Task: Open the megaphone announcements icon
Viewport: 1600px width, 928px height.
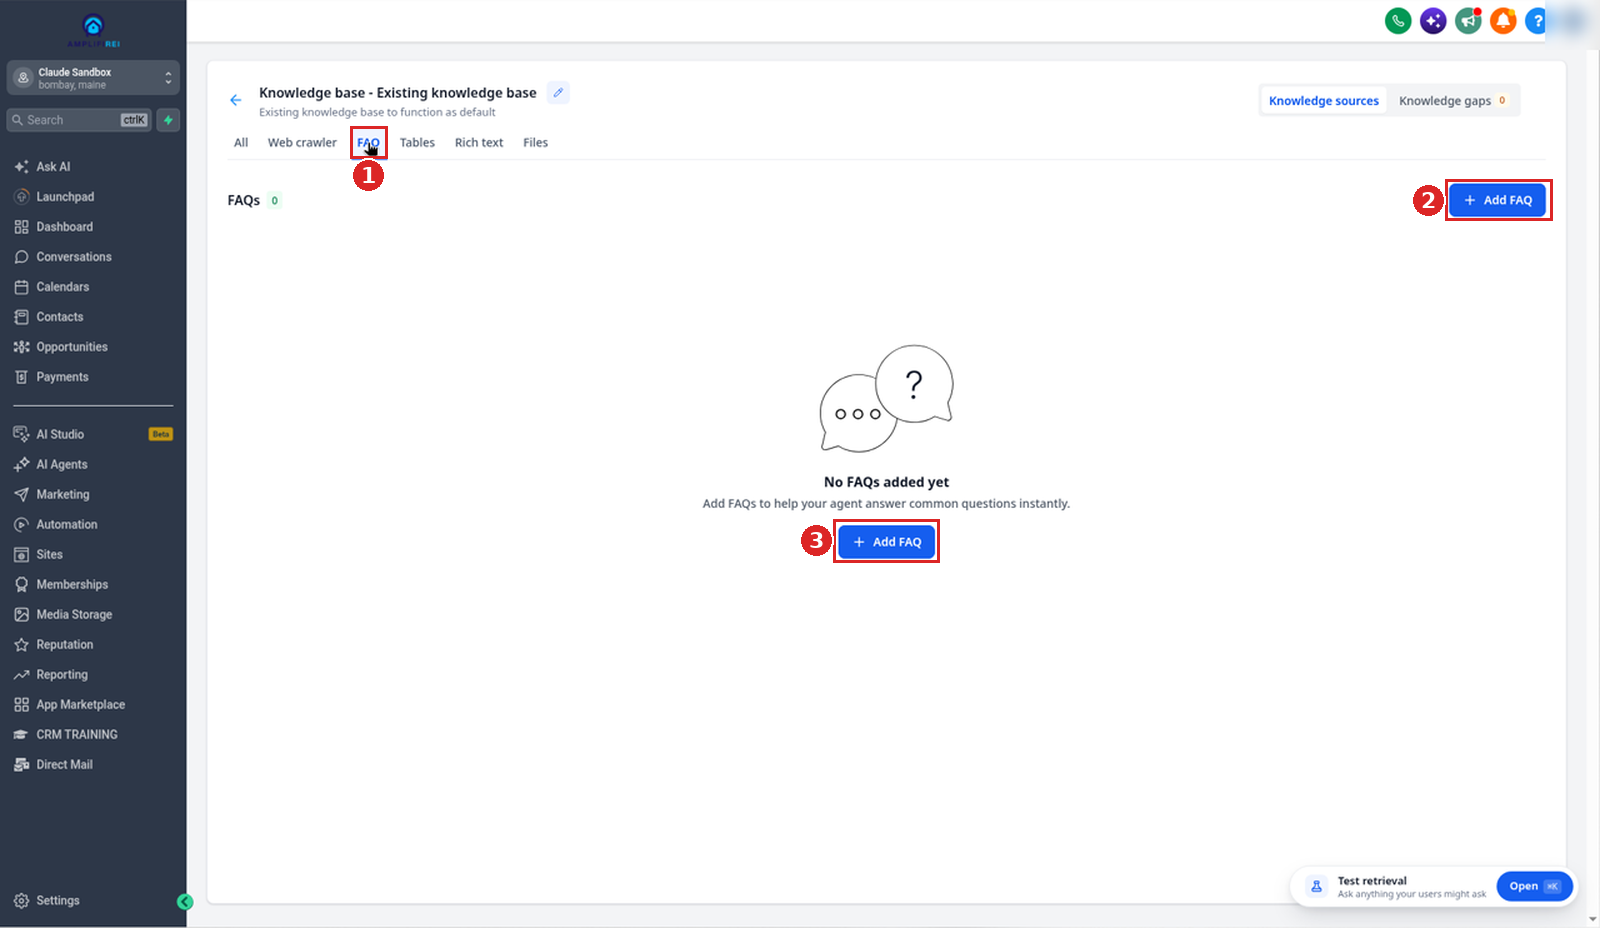Action: [1468, 20]
